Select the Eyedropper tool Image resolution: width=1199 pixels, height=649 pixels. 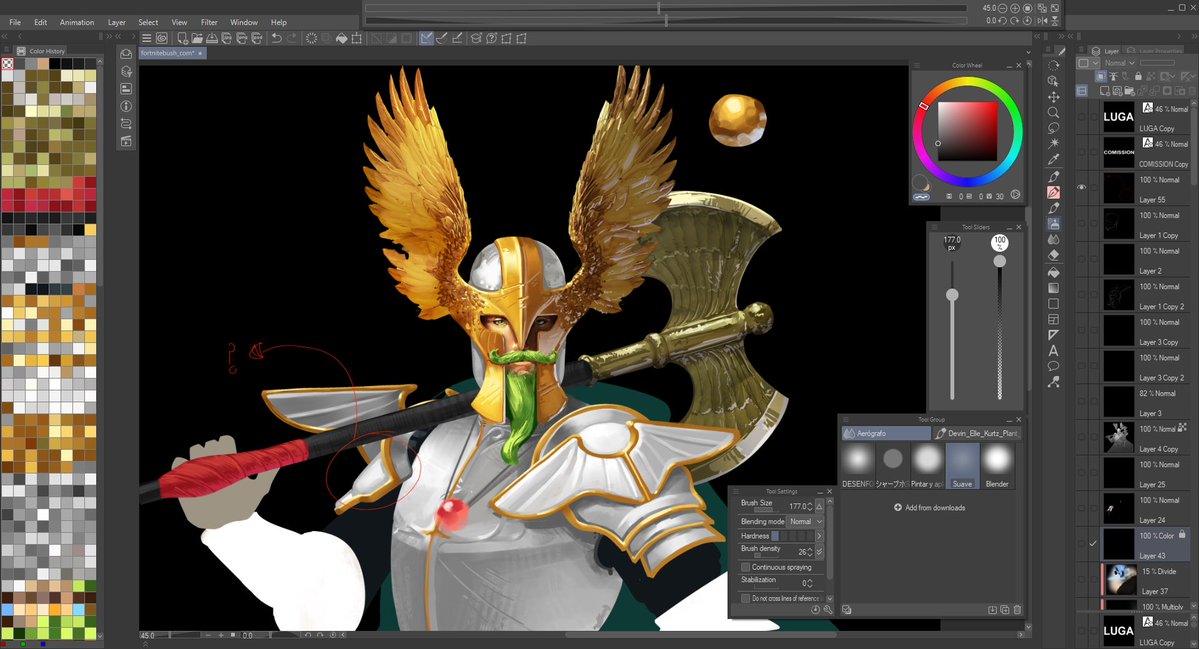point(1053,160)
